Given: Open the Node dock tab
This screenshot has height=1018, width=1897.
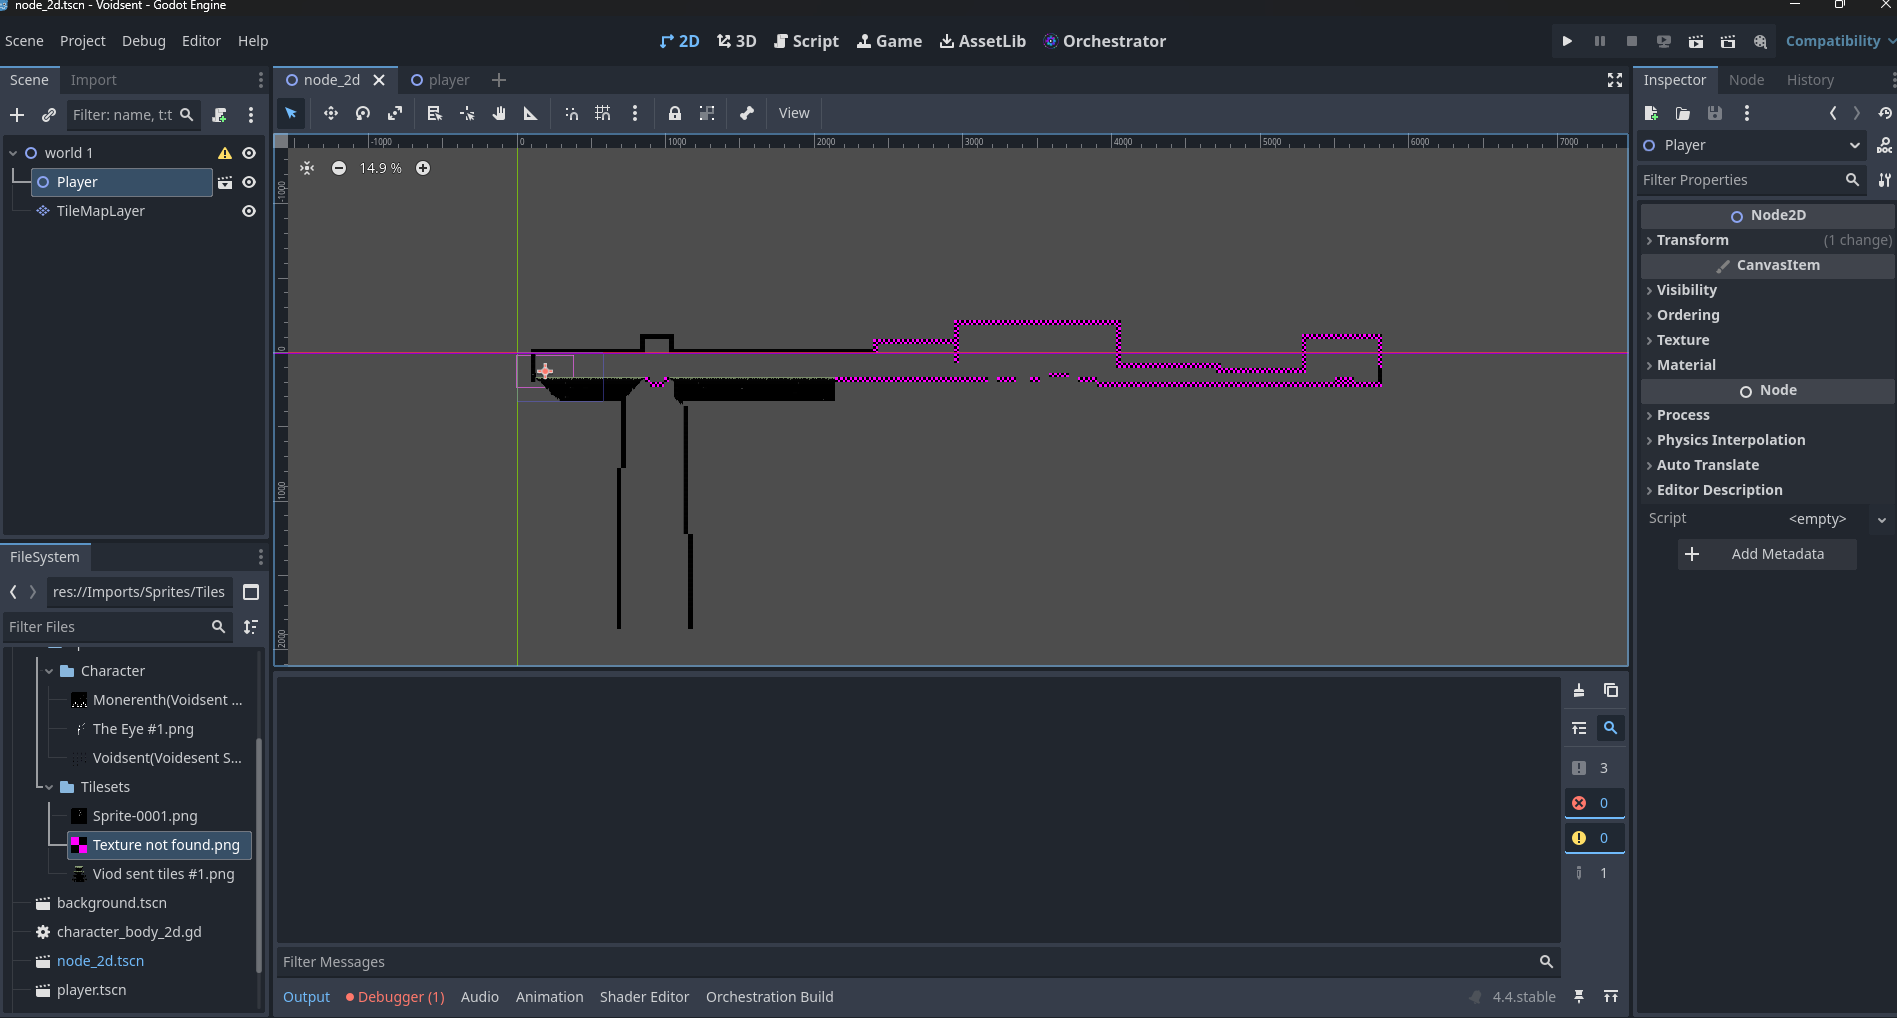Looking at the screenshot, I should [1746, 80].
